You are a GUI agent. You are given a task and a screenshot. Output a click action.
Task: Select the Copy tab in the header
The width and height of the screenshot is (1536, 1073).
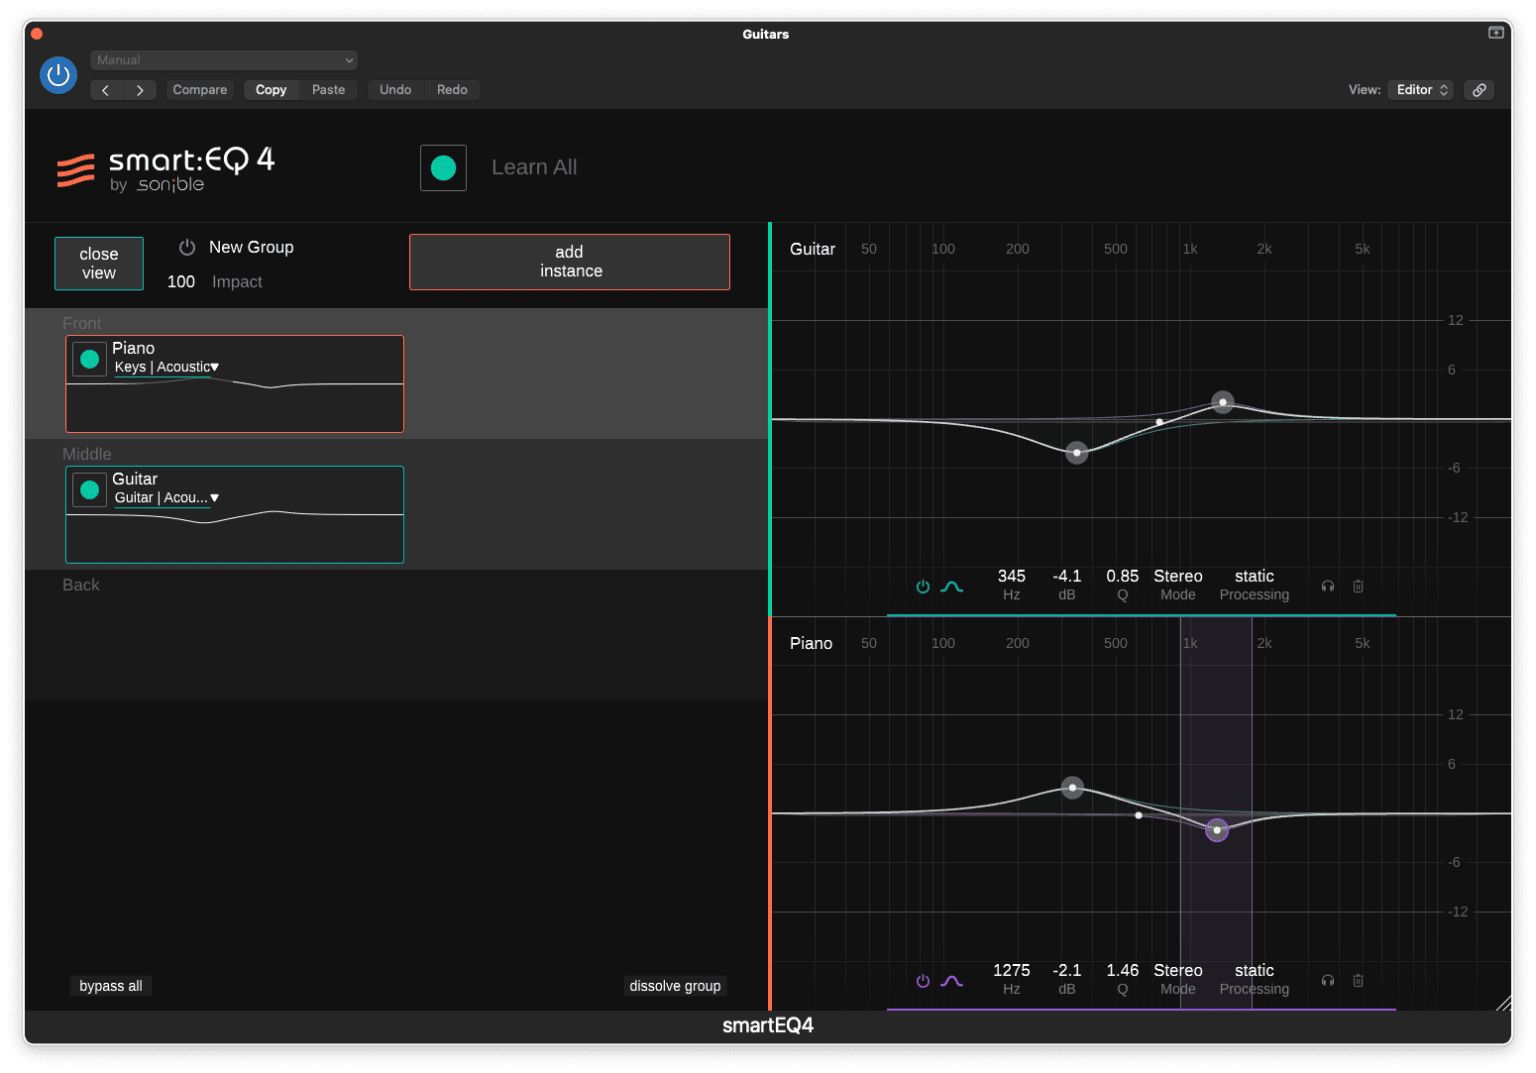tap(270, 89)
